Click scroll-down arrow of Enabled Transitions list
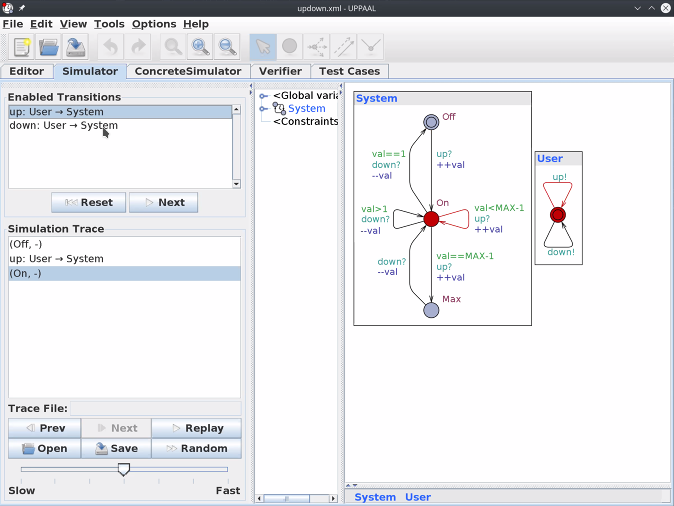The width and height of the screenshot is (674, 506). 236,184
